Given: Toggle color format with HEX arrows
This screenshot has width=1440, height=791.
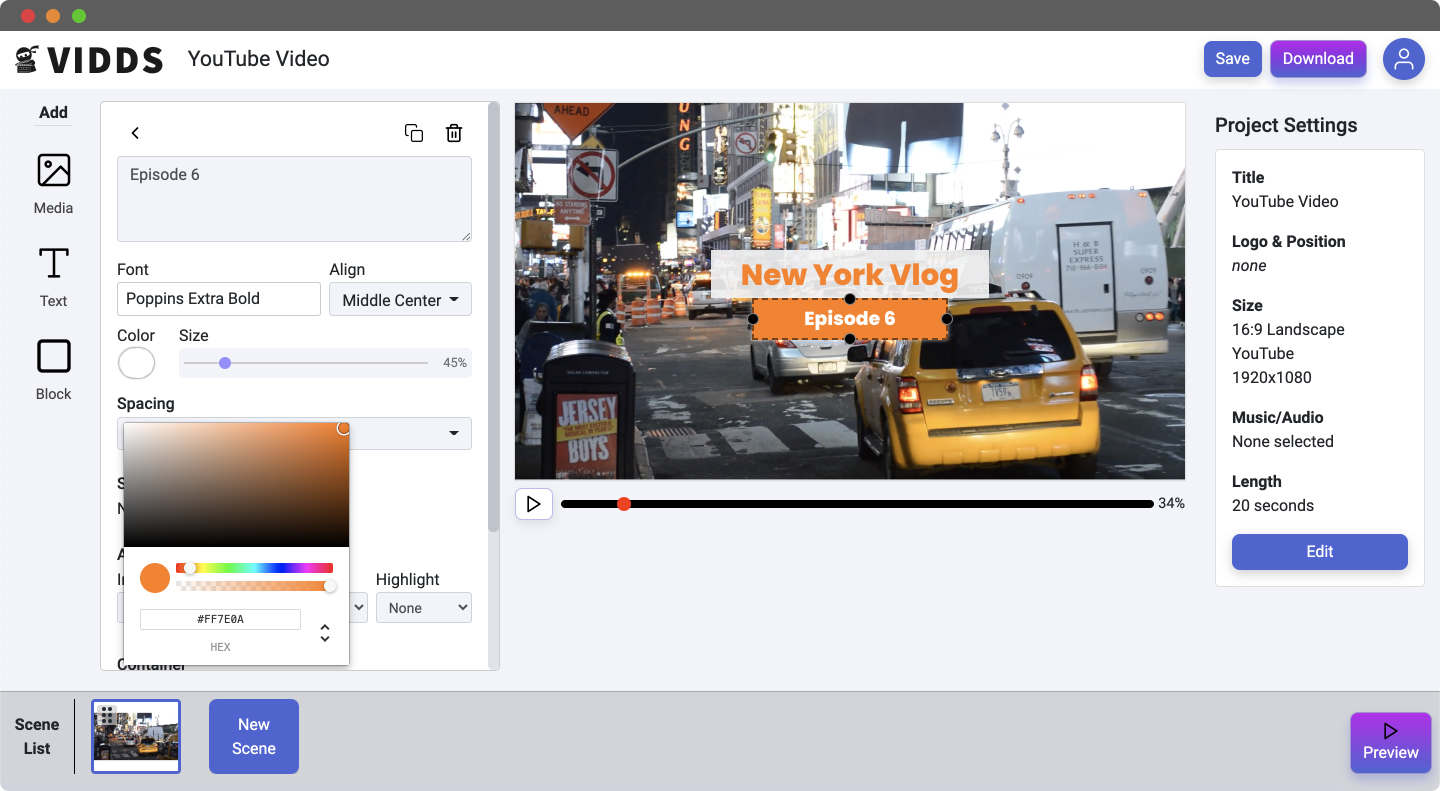Looking at the screenshot, I should pyautogui.click(x=325, y=633).
